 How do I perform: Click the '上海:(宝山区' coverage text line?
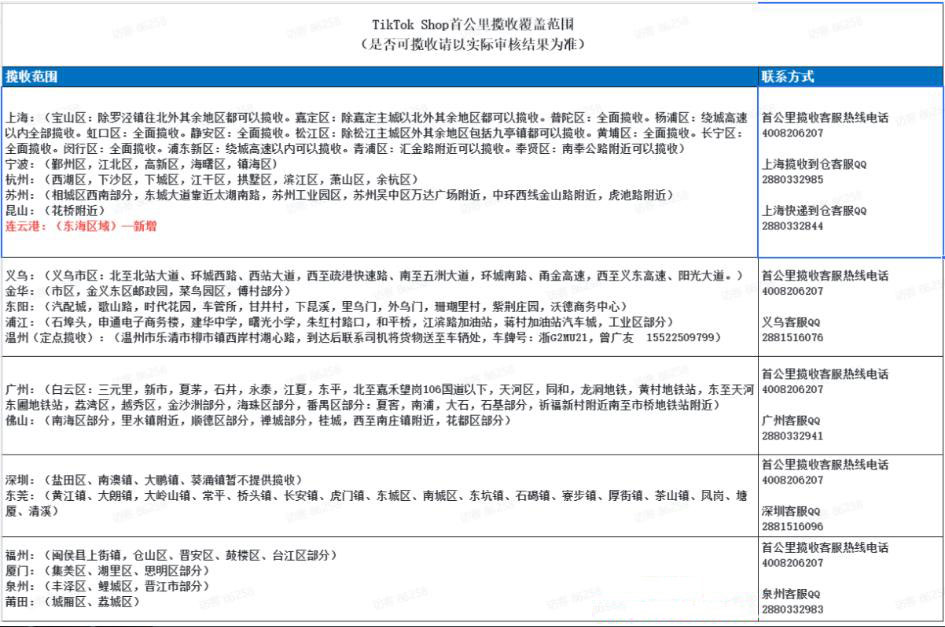click(x=377, y=118)
